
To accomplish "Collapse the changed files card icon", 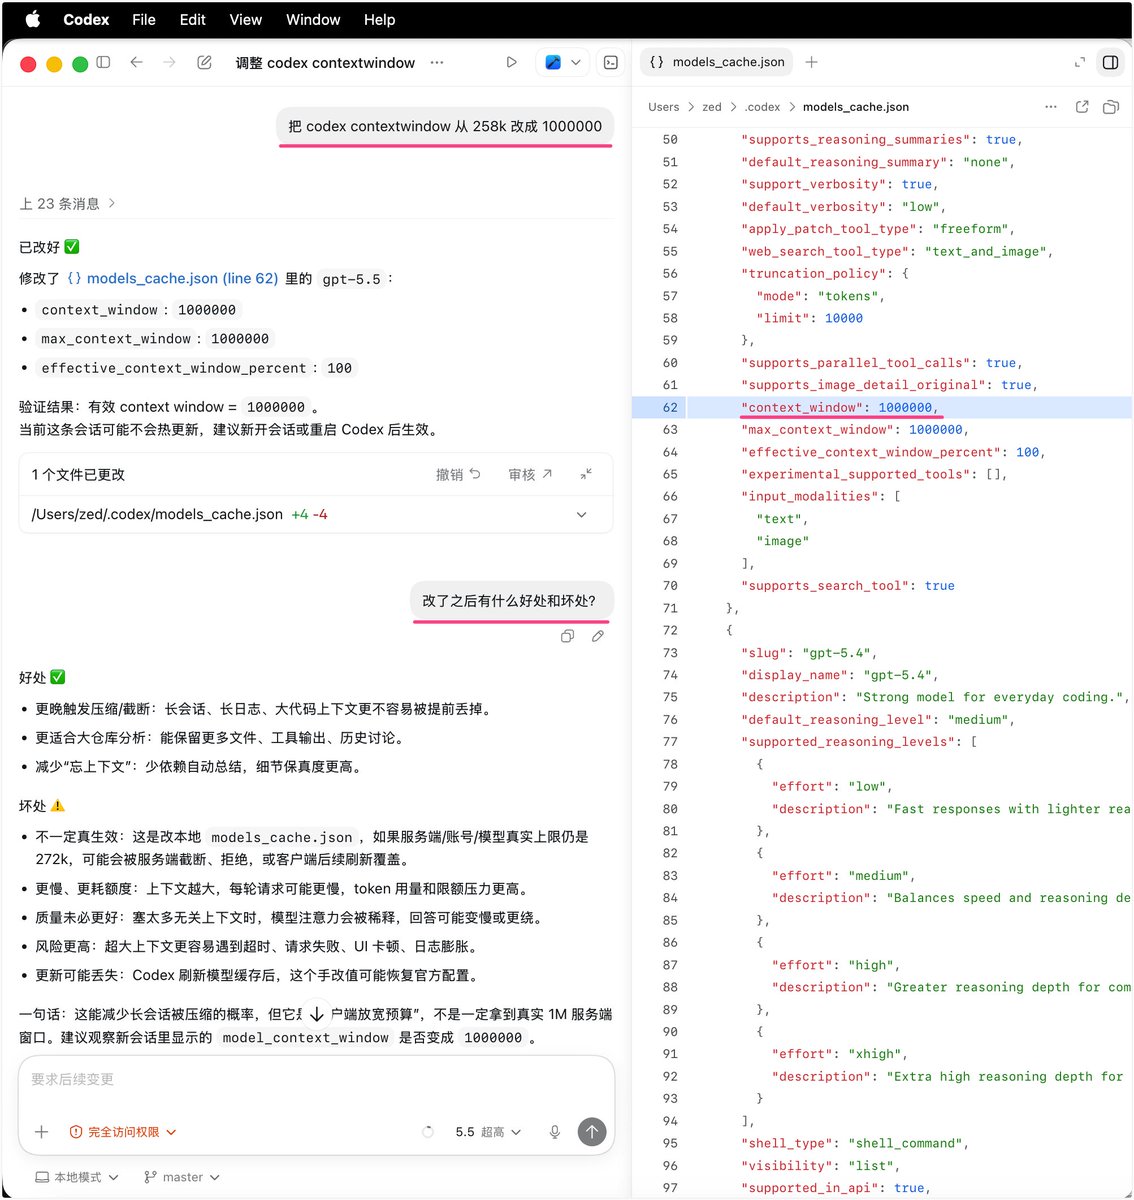I will (x=586, y=474).
